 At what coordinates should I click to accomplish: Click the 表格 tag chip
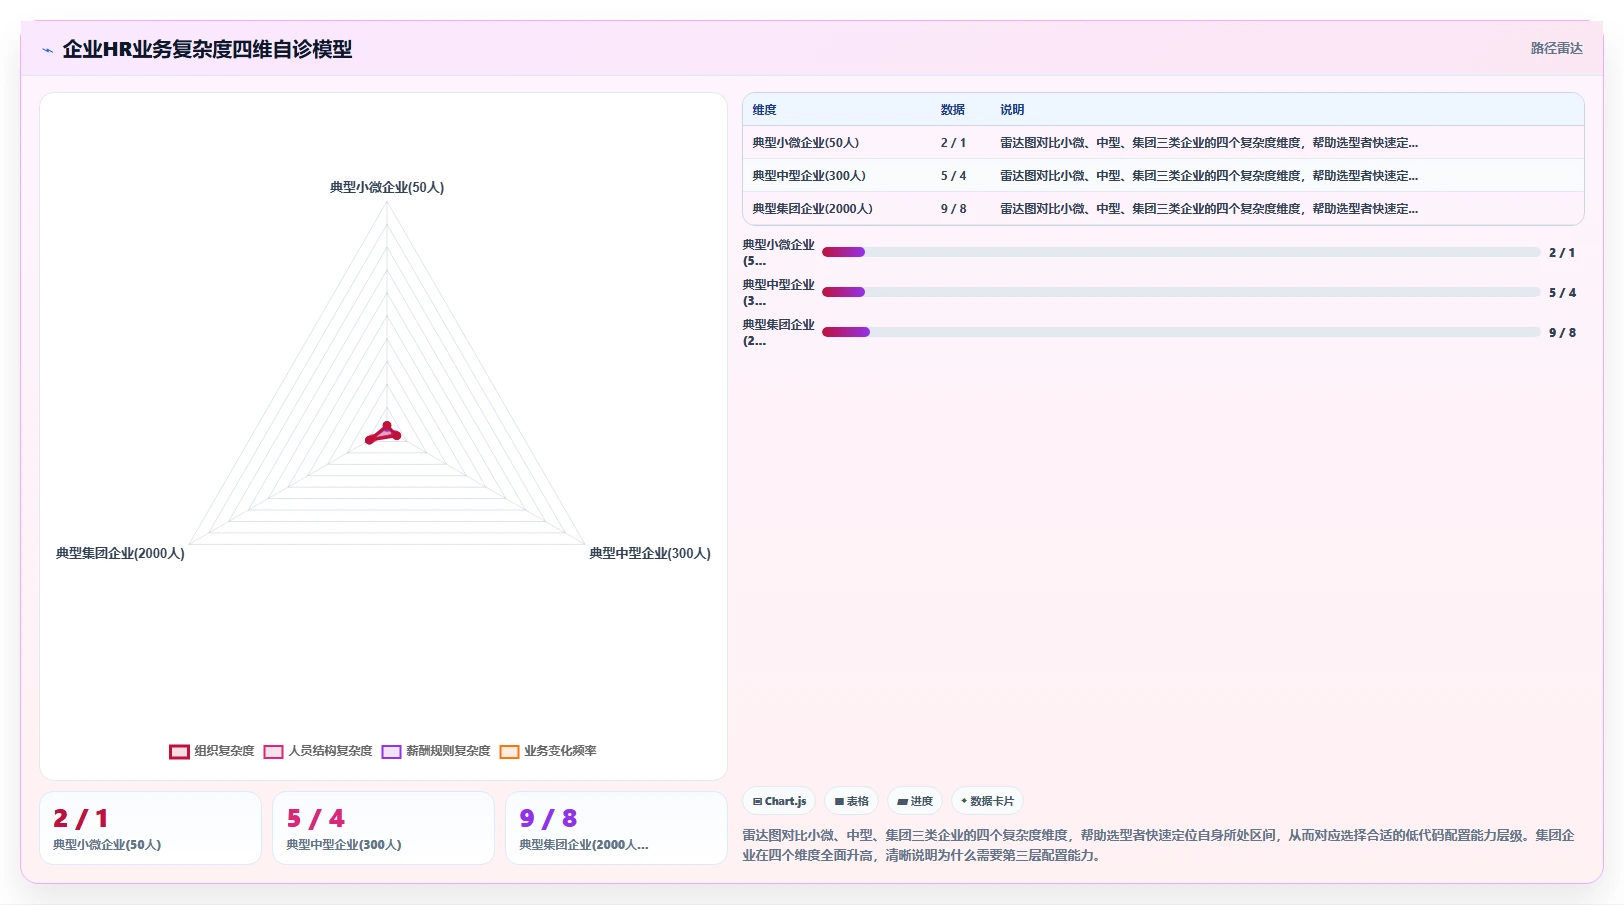[x=852, y=801]
